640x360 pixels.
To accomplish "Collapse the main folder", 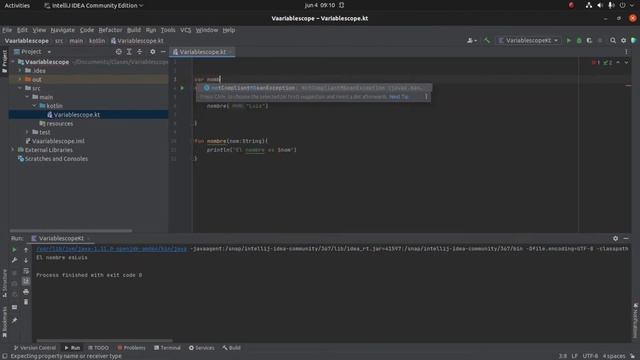I will click(x=27, y=97).
